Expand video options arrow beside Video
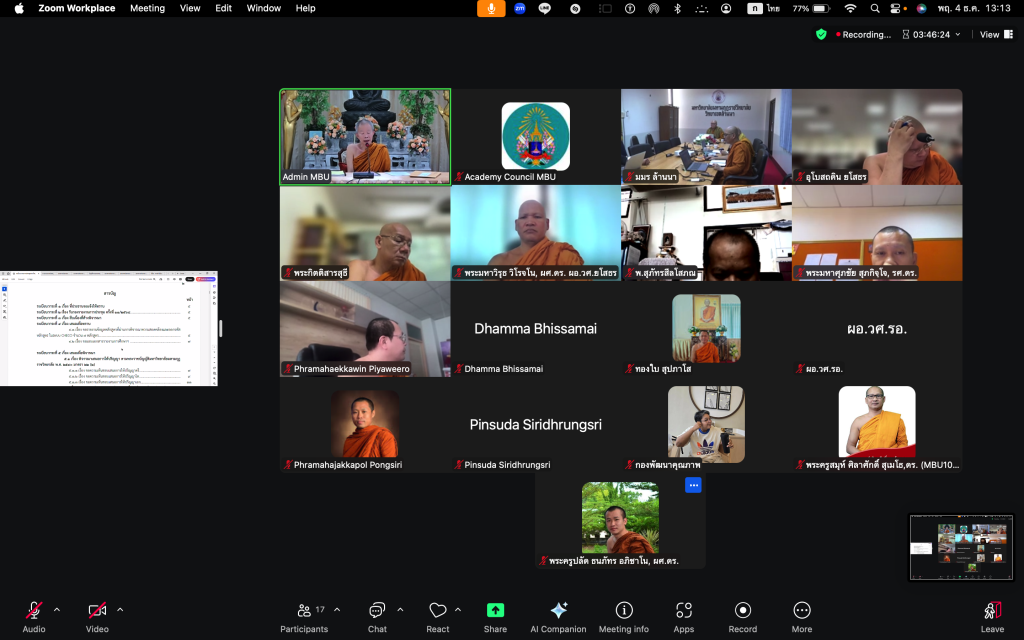Image resolution: width=1024 pixels, height=640 pixels. pyautogui.click(x=120, y=609)
